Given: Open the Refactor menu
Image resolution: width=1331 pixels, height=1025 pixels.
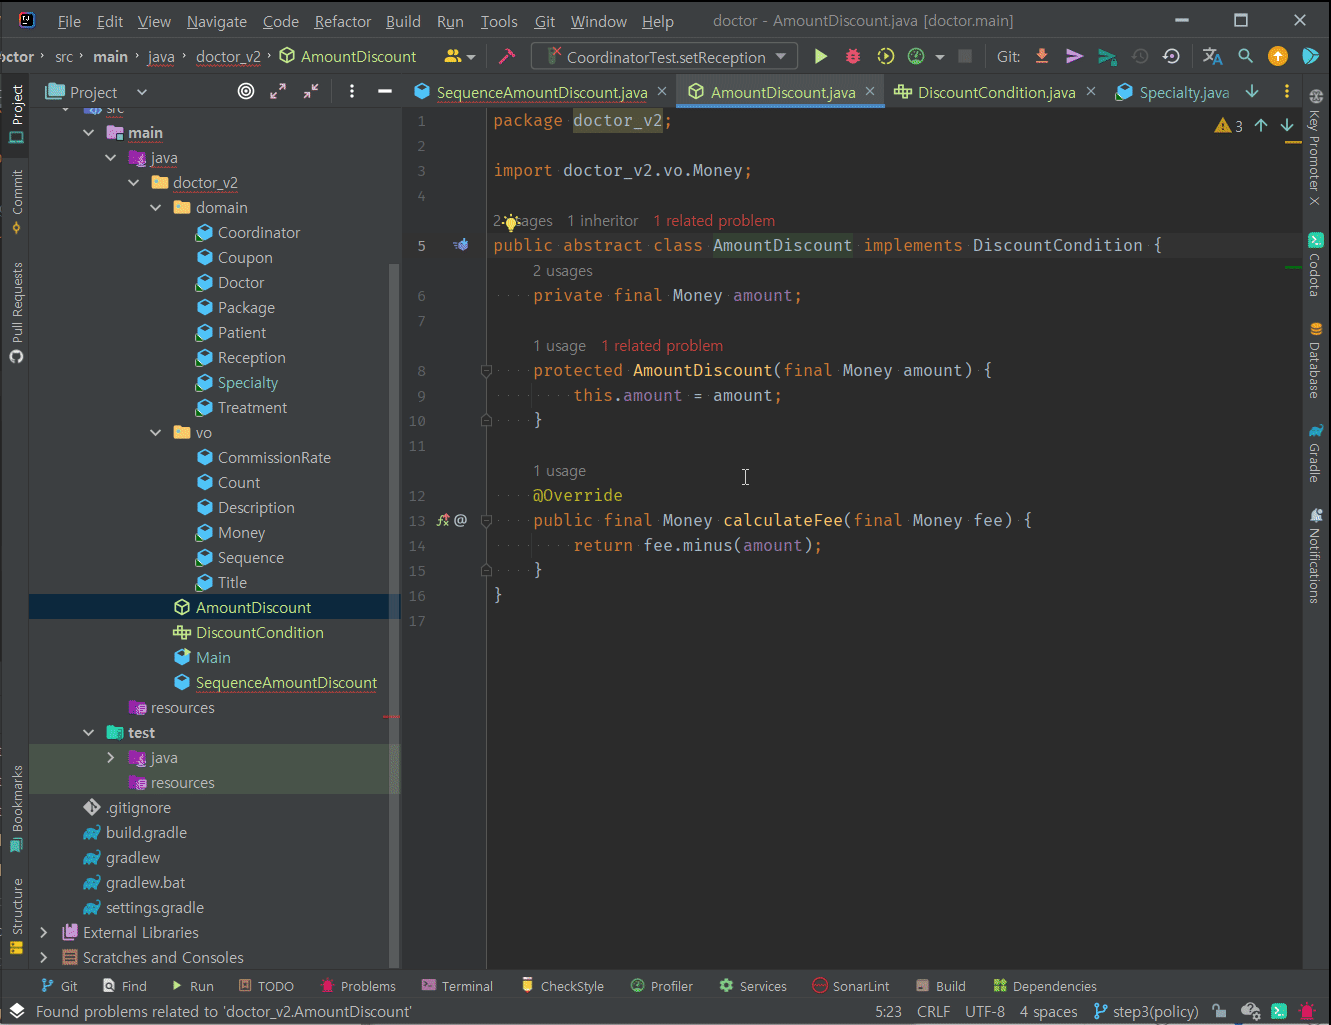Looking at the screenshot, I should click(342, 21).
